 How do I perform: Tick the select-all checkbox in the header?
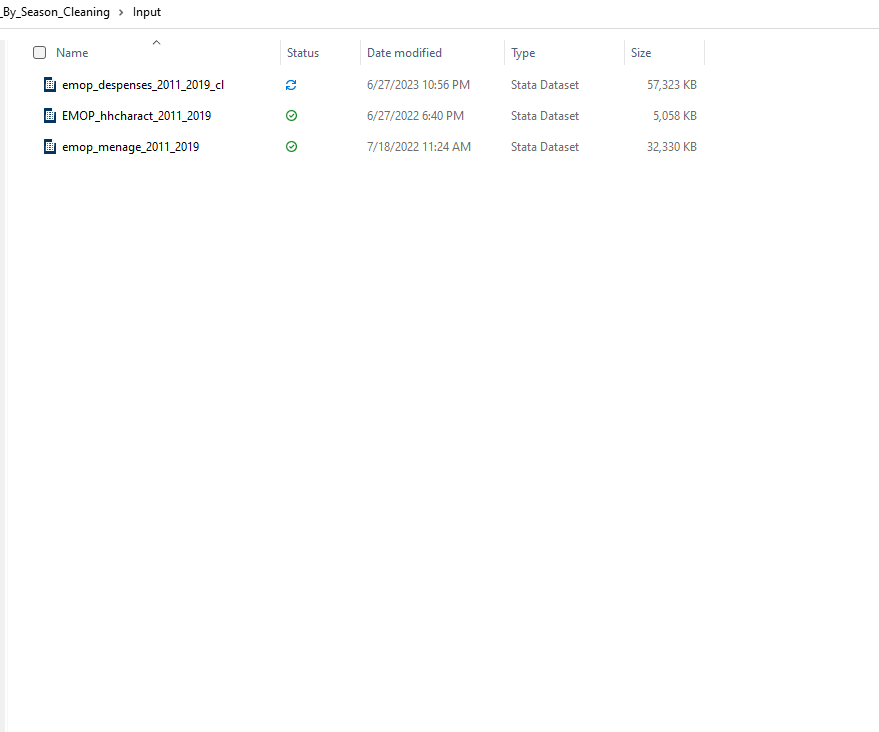click(x=39, y=53)
